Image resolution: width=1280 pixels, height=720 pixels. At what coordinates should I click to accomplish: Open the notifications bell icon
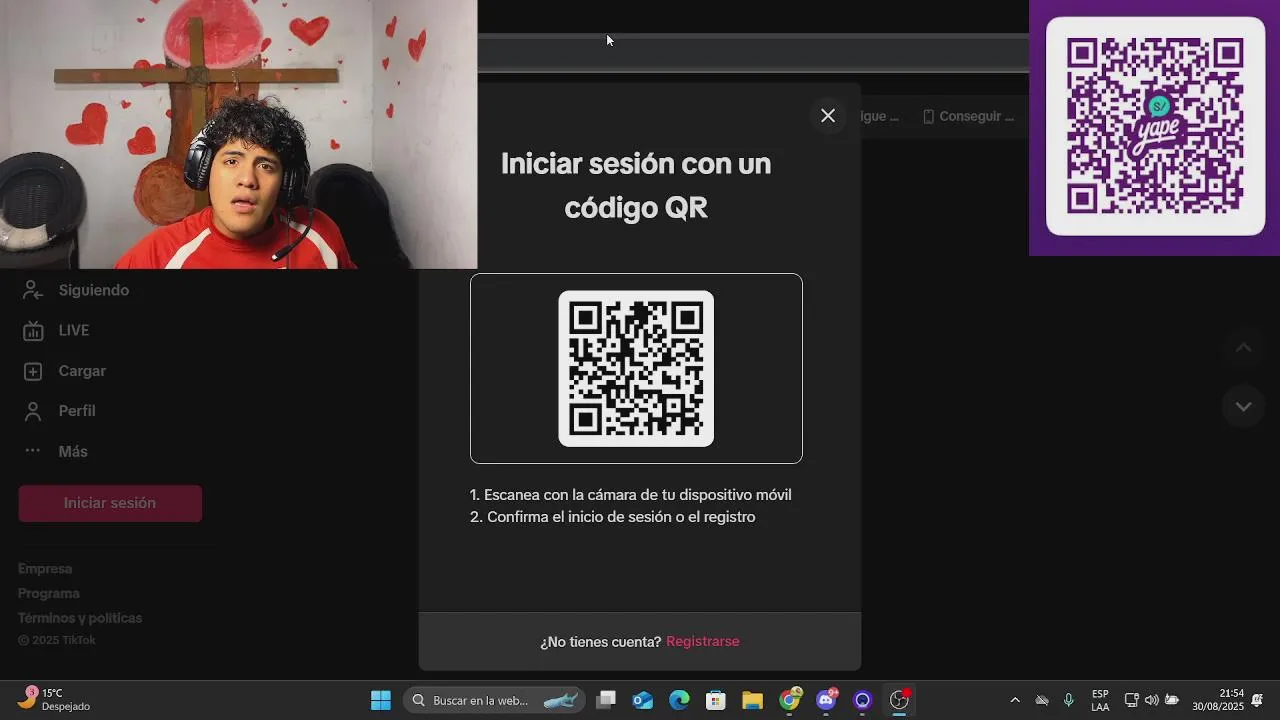(x=1258, y=700)
